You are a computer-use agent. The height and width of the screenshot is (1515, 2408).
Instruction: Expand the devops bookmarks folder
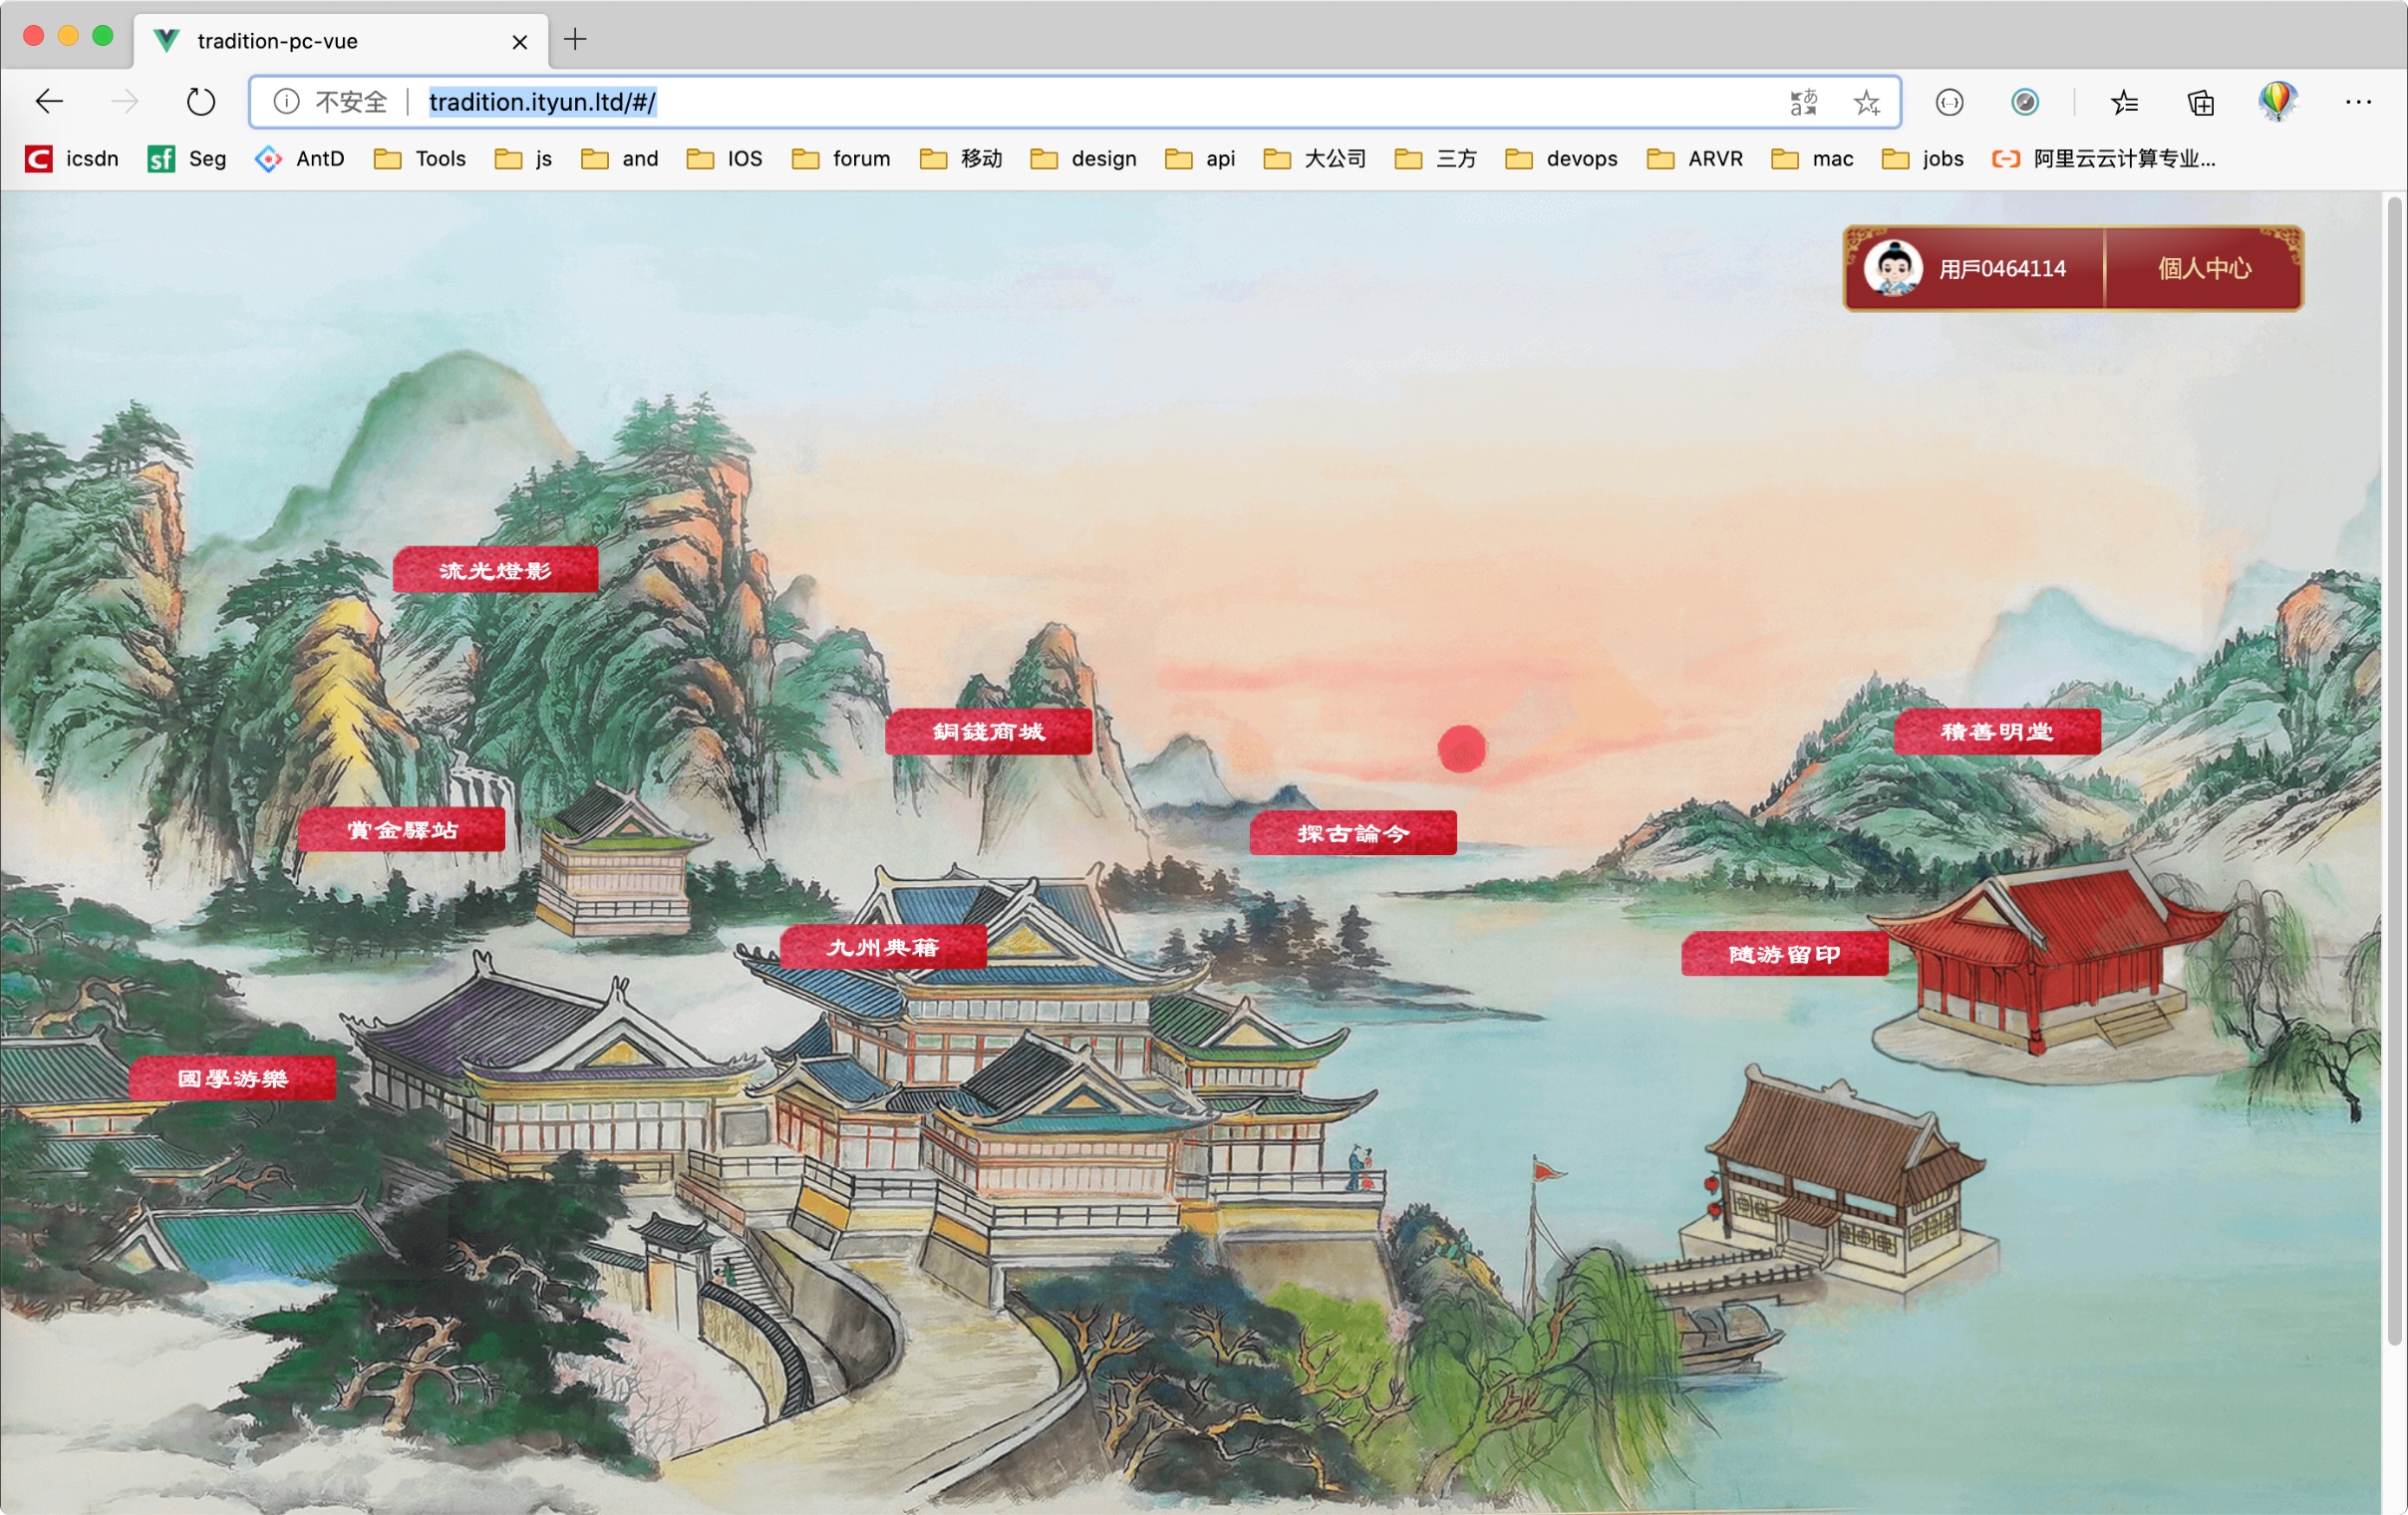click(x=1561, y=159)
